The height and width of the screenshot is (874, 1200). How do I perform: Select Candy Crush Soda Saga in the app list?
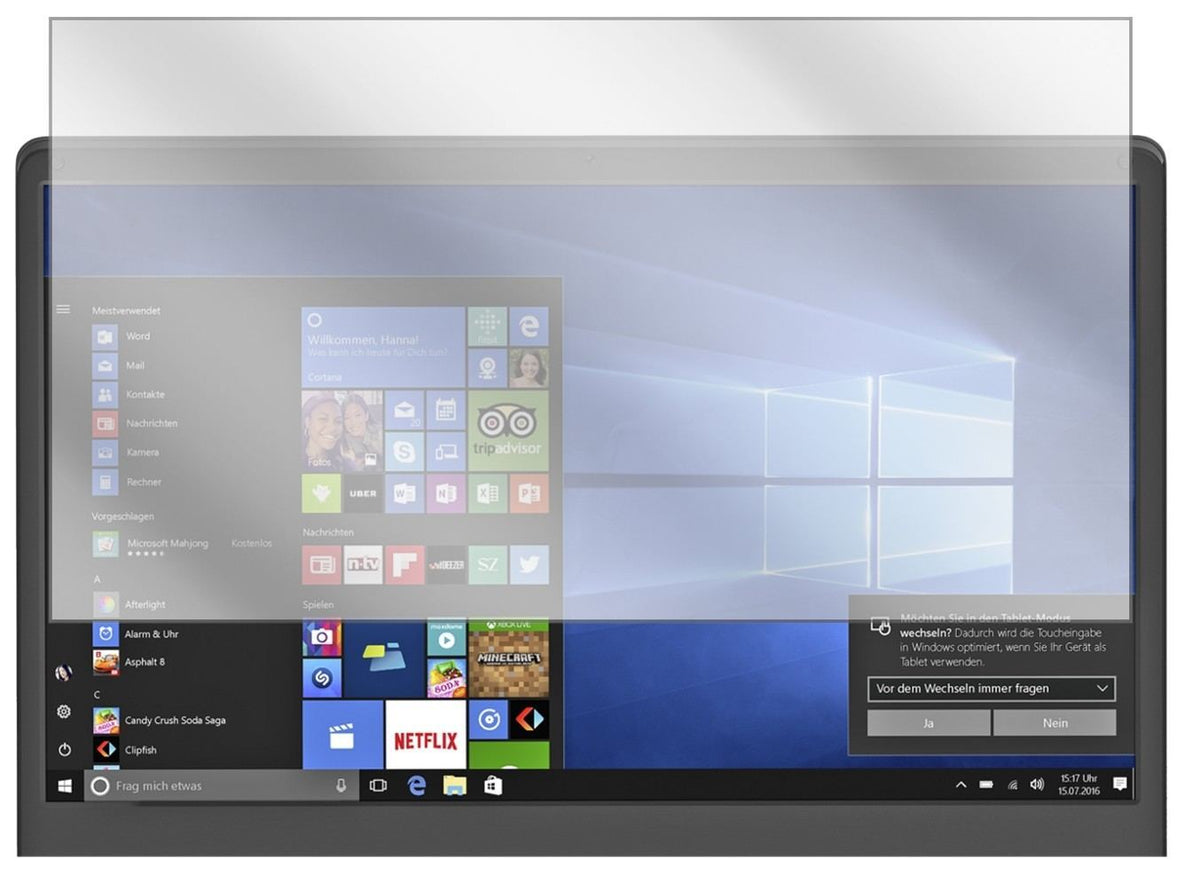[x=174, y=720]
